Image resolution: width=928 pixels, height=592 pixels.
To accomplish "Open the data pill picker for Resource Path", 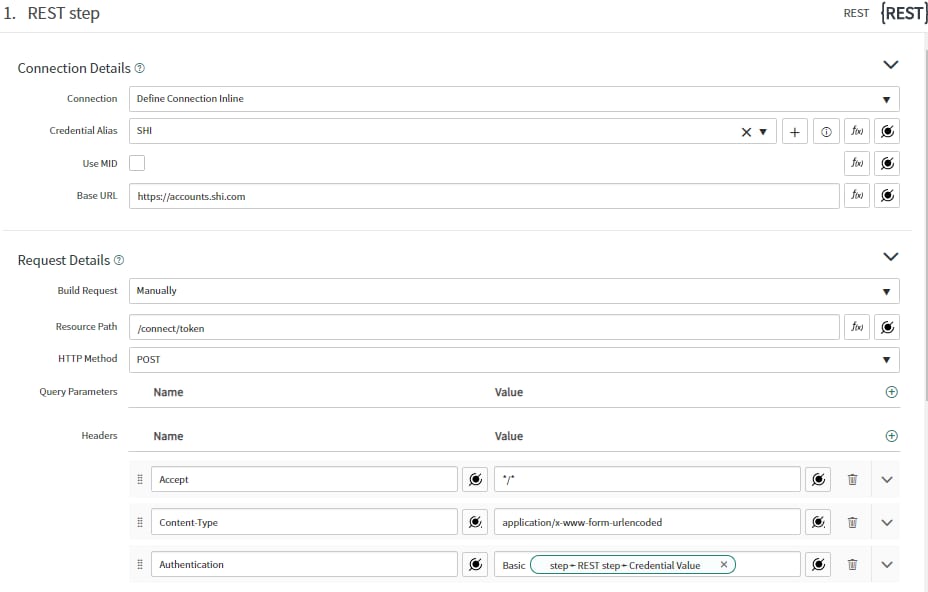I will (x=886, y=326).
